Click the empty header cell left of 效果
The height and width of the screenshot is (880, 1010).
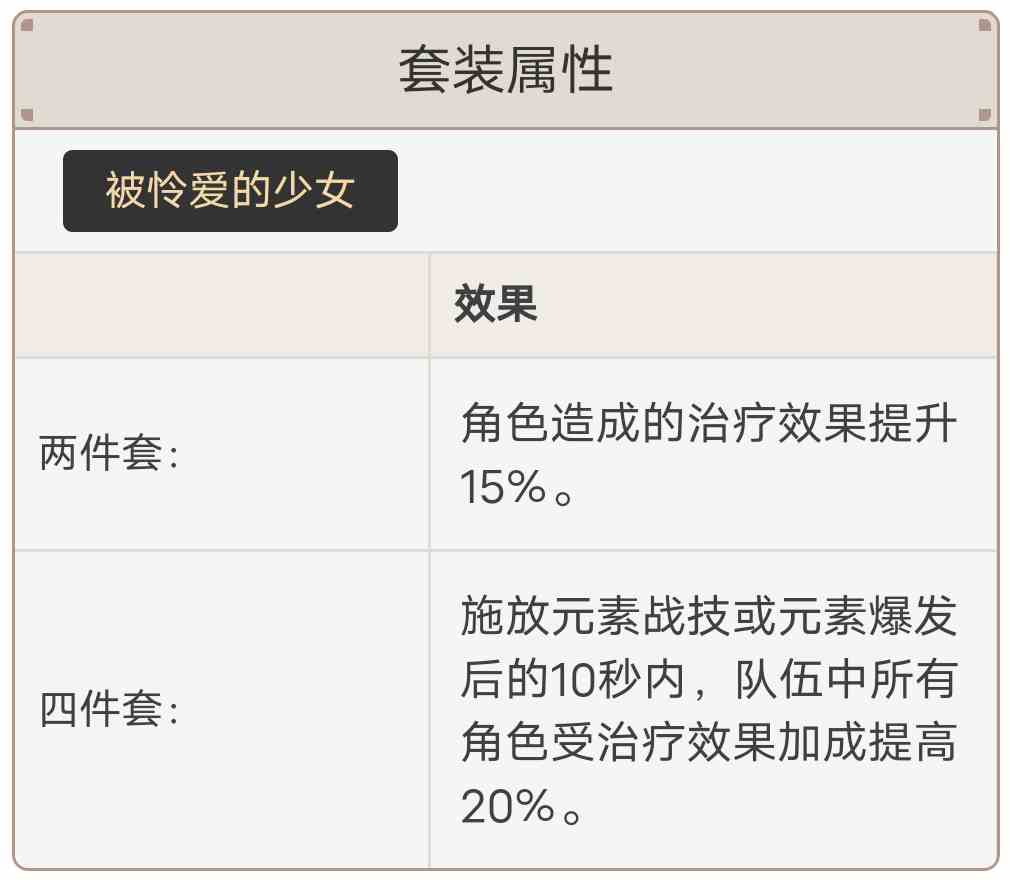pyautogui.click(x=222, y=305)
